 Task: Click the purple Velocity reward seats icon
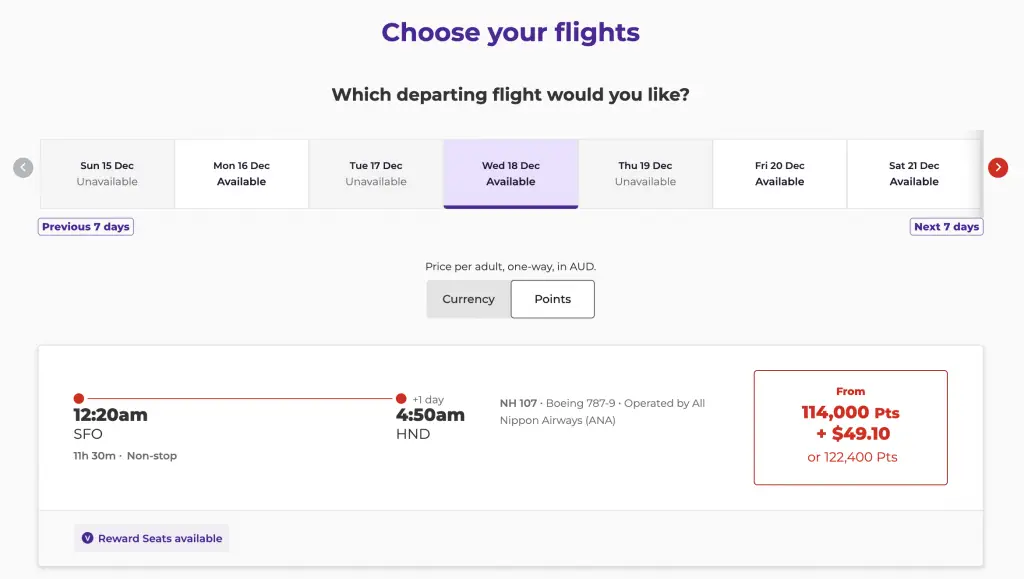point(87,538)
